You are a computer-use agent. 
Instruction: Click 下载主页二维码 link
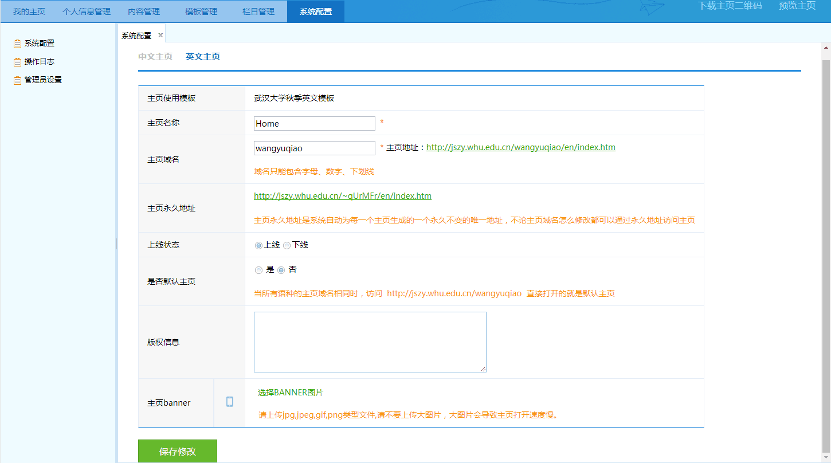[731, 6]
